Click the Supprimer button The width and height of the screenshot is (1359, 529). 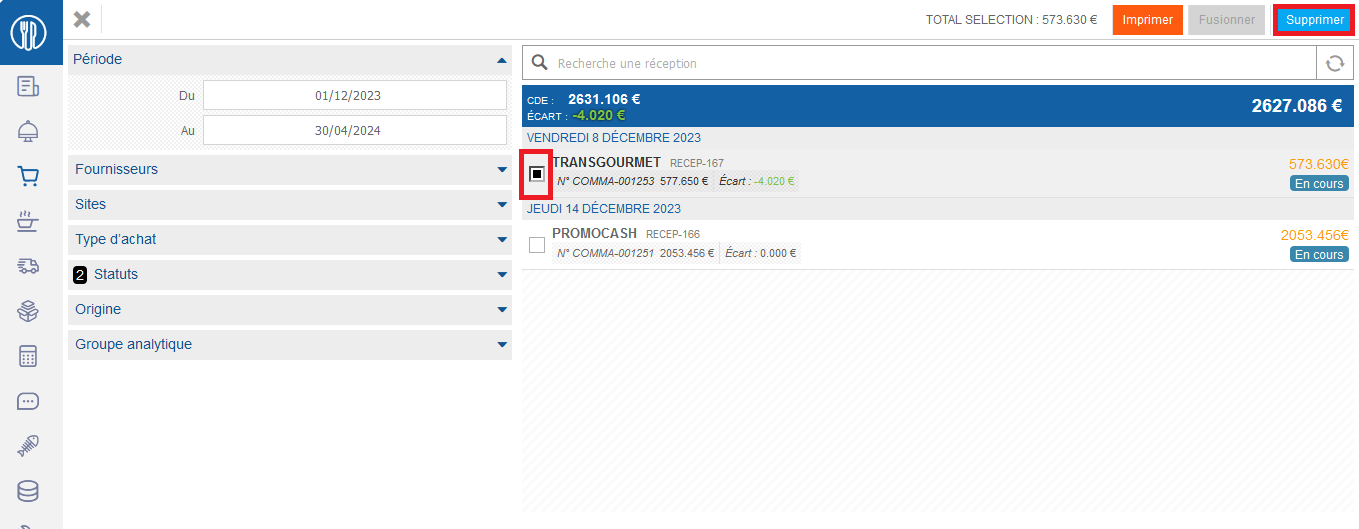[x=1315, y=20]
